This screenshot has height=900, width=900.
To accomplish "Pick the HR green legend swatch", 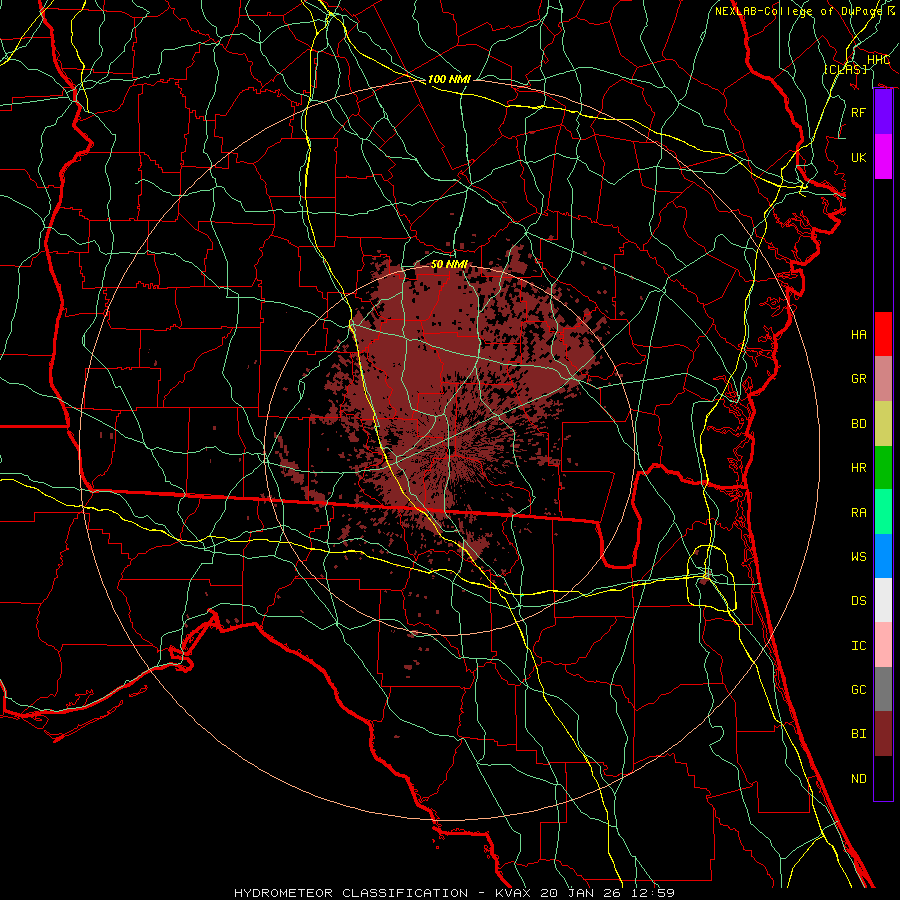I will click(x=883, y=468).
